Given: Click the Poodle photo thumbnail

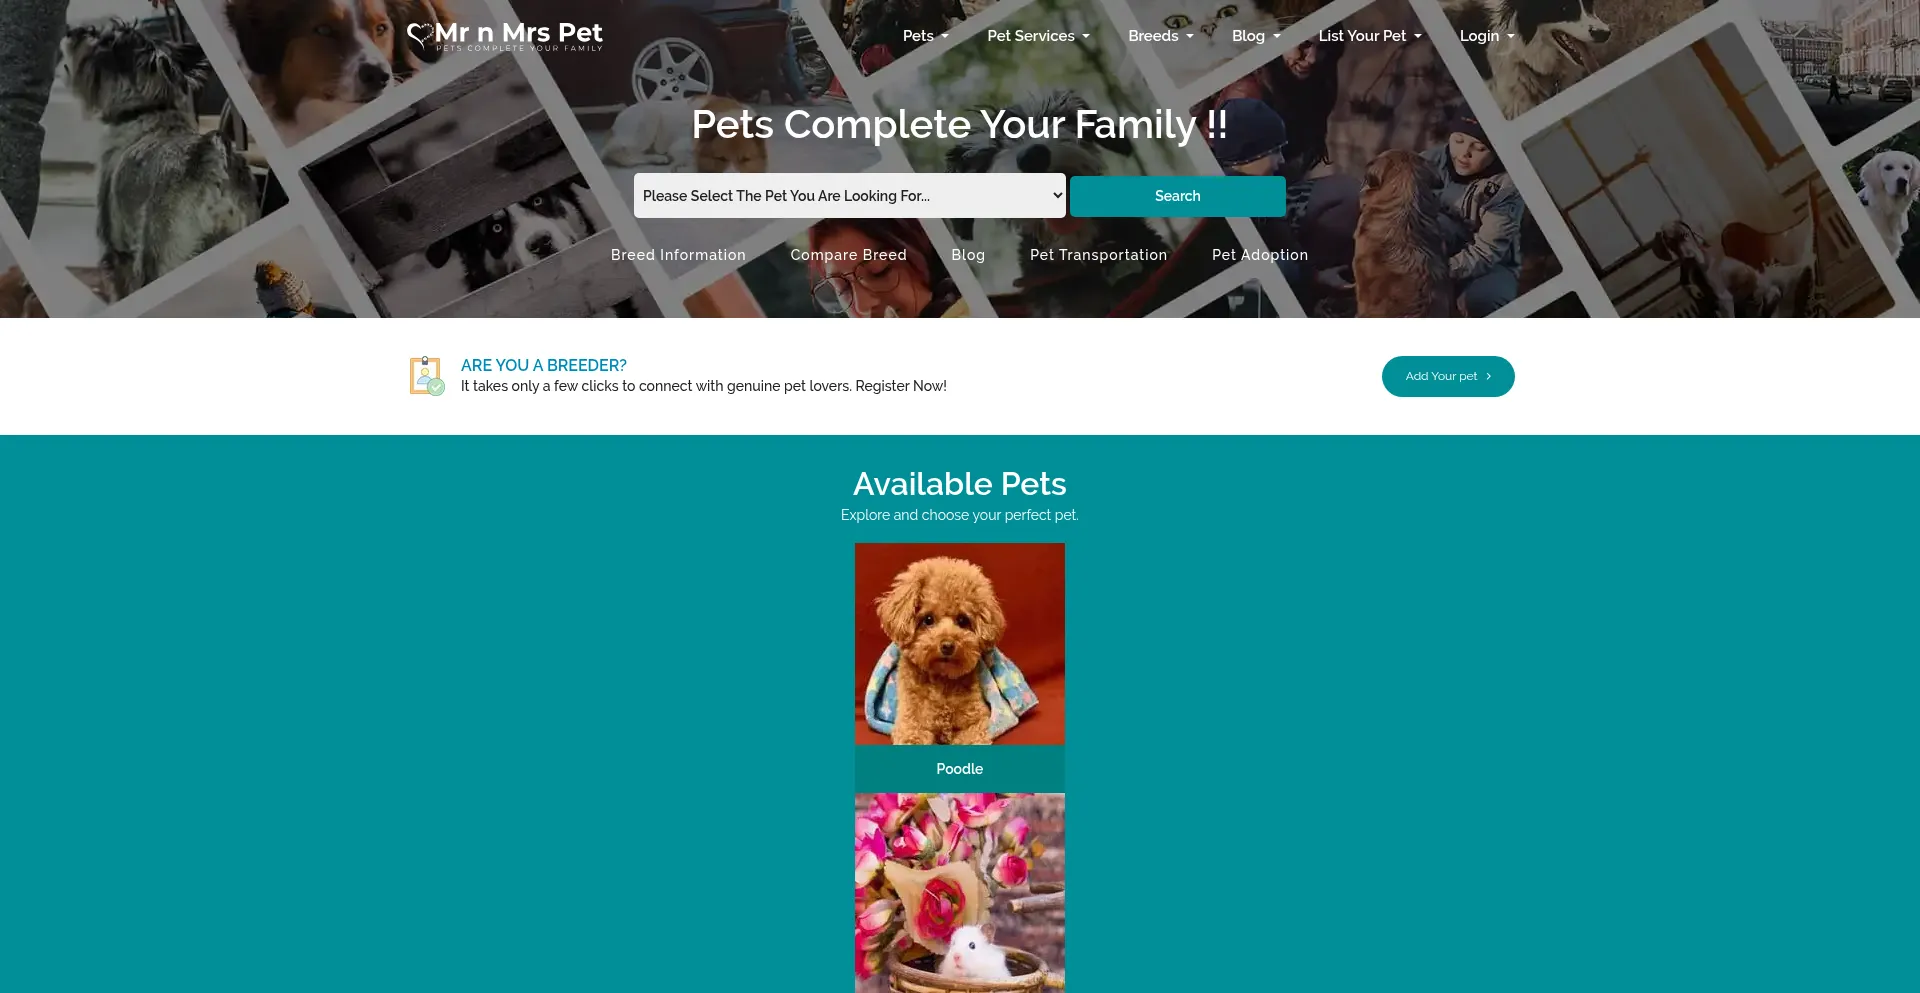Looking at the screenshot, I should [959, 644].
